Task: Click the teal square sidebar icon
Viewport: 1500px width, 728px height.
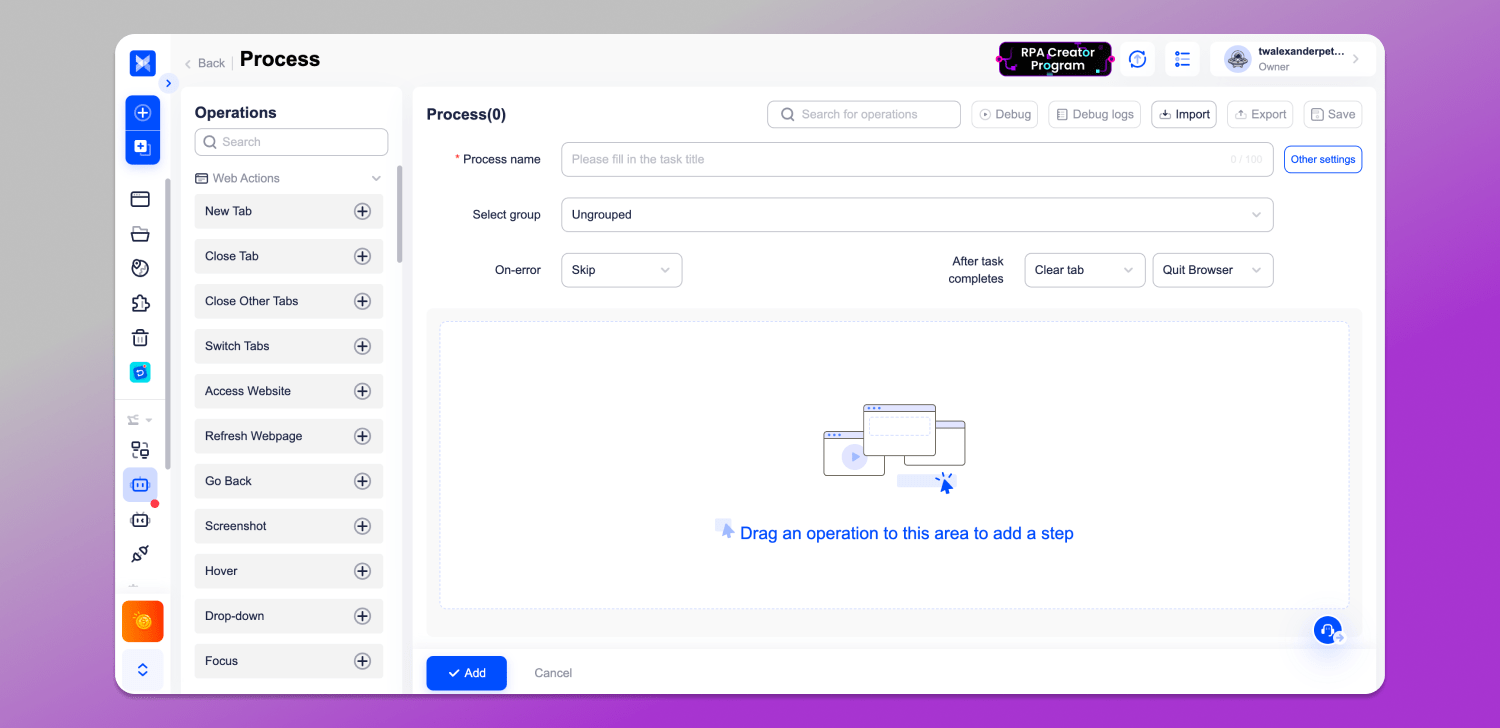Action: coord(140,372)
